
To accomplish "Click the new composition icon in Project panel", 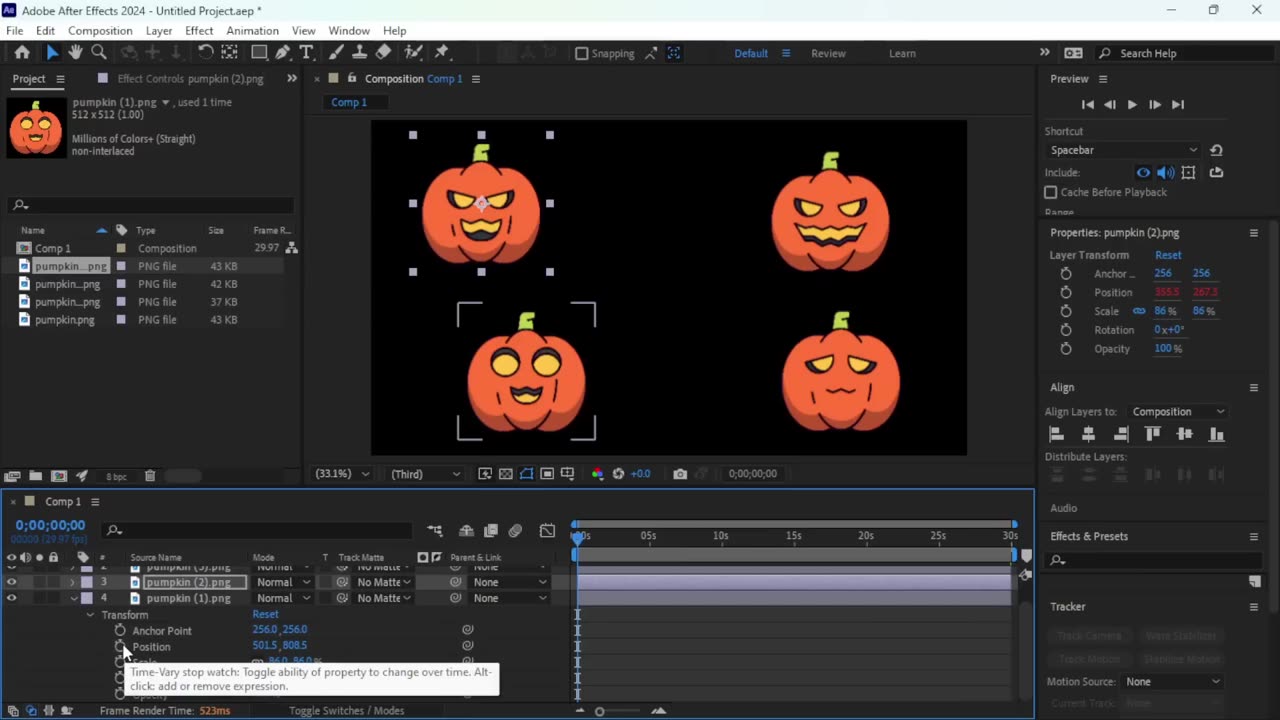I will click(x=59, y=476).
